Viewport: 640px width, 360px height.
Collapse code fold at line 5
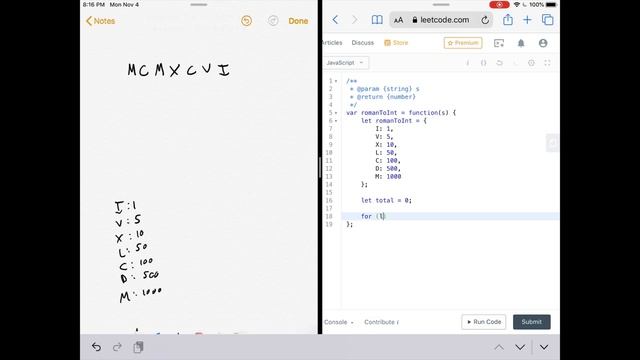(x=336, y=113)
